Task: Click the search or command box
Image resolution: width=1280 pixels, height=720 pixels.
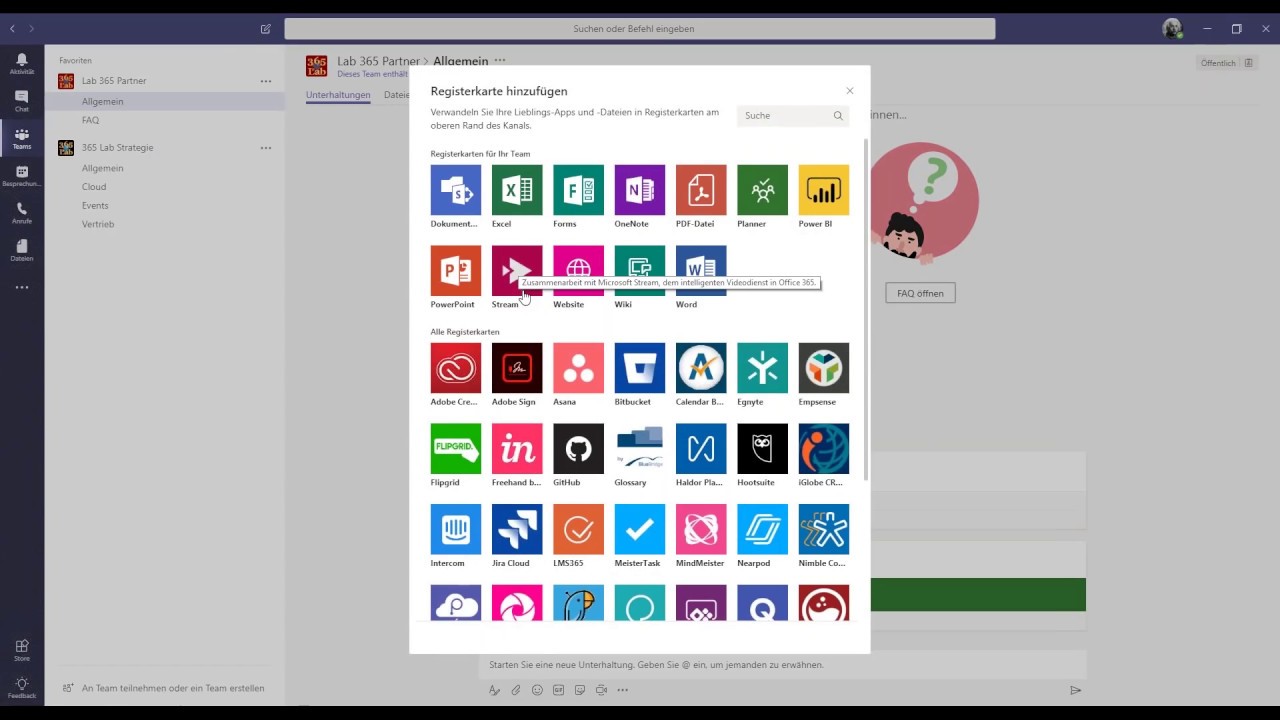Action: (640, 29)
